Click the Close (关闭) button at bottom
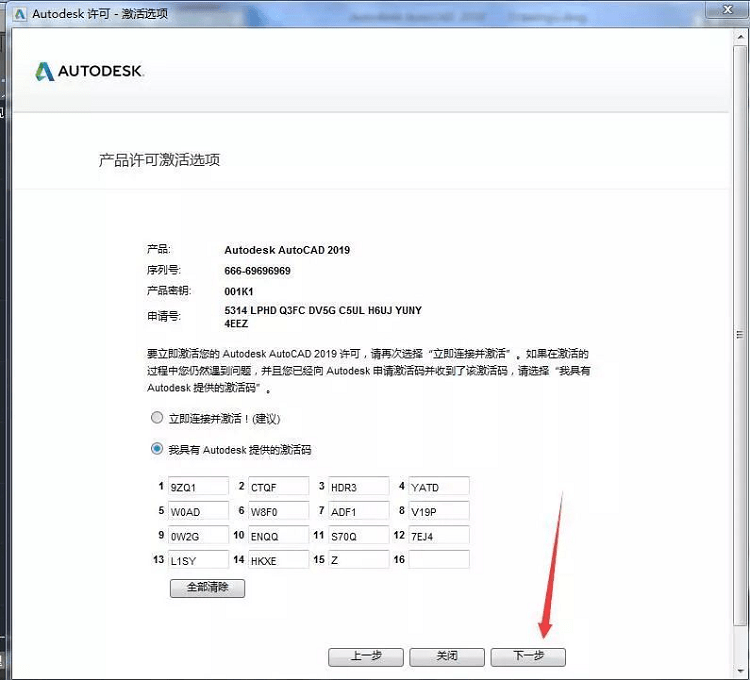Viewport: 750px width, 680px height. (x=447, y=657)
